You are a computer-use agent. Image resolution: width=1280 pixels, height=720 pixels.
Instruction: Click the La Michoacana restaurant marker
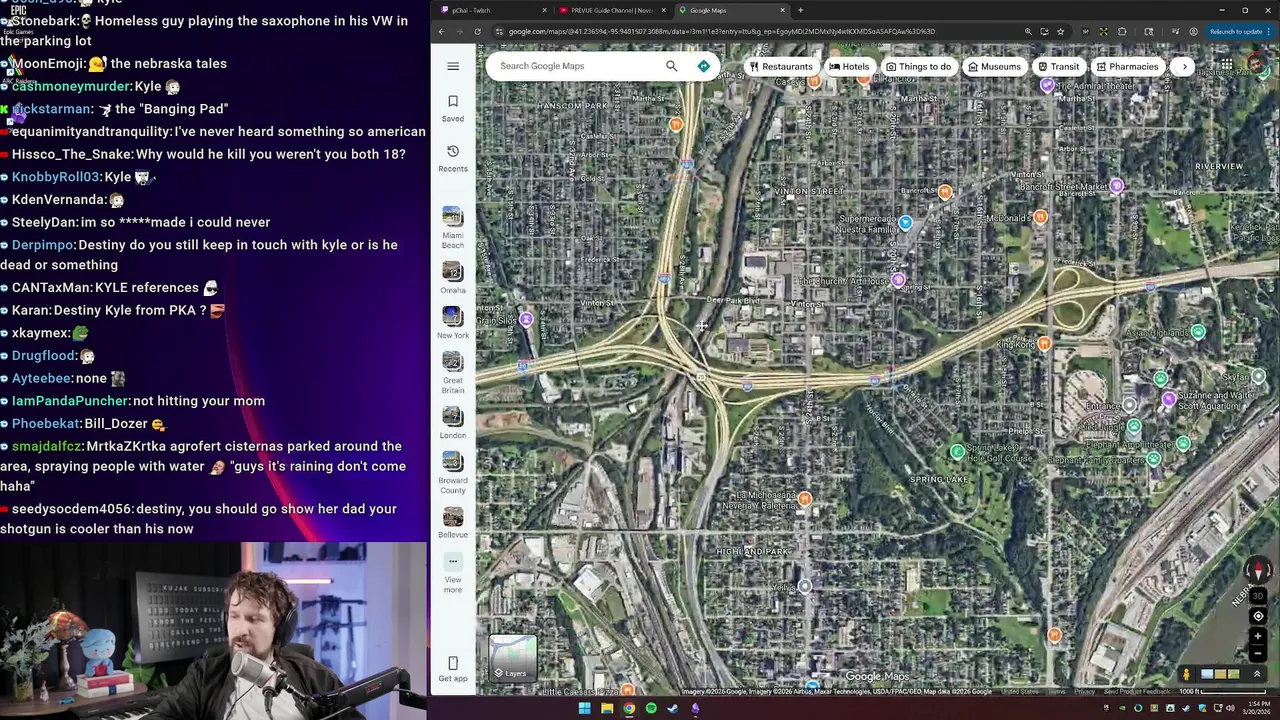pyautogui.click(x=805, y=498)
